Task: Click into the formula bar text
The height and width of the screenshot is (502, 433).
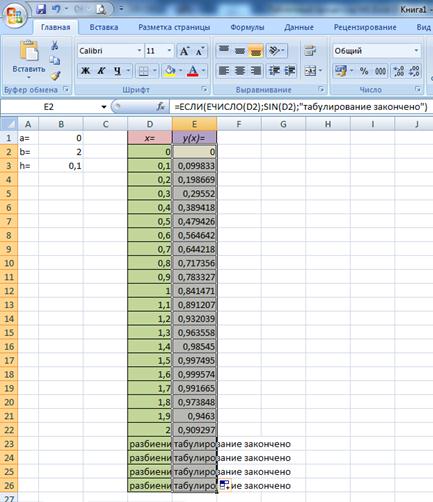Action: tap(301, 107)
